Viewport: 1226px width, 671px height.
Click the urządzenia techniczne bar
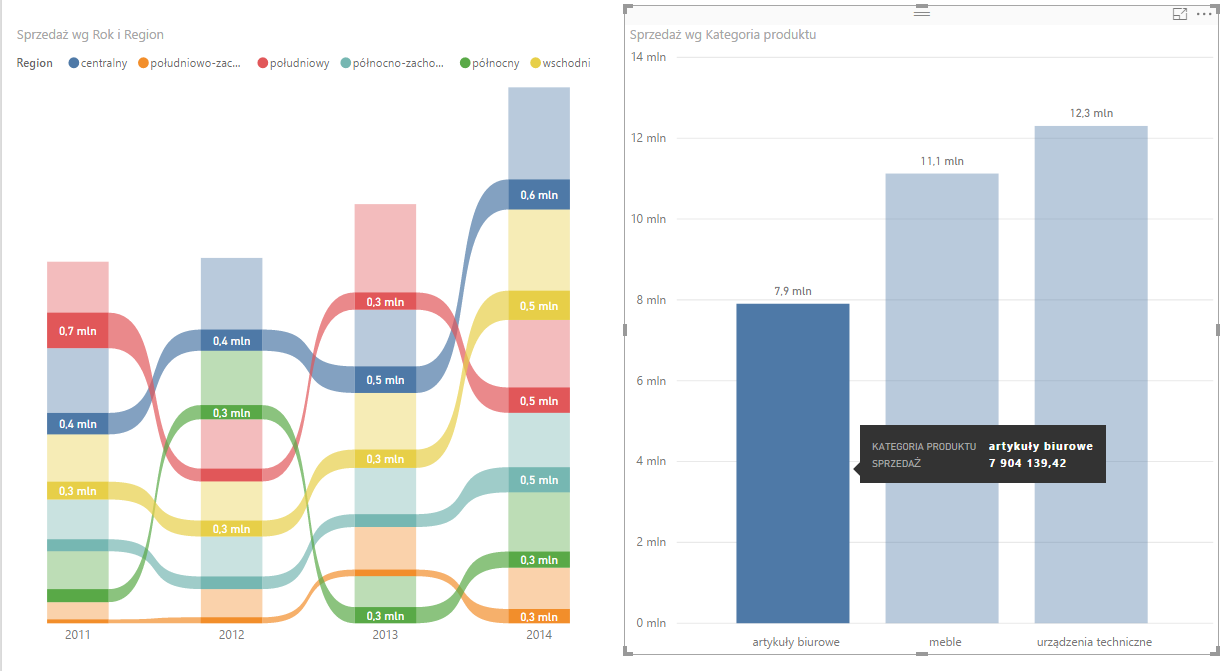point(1091,374)
